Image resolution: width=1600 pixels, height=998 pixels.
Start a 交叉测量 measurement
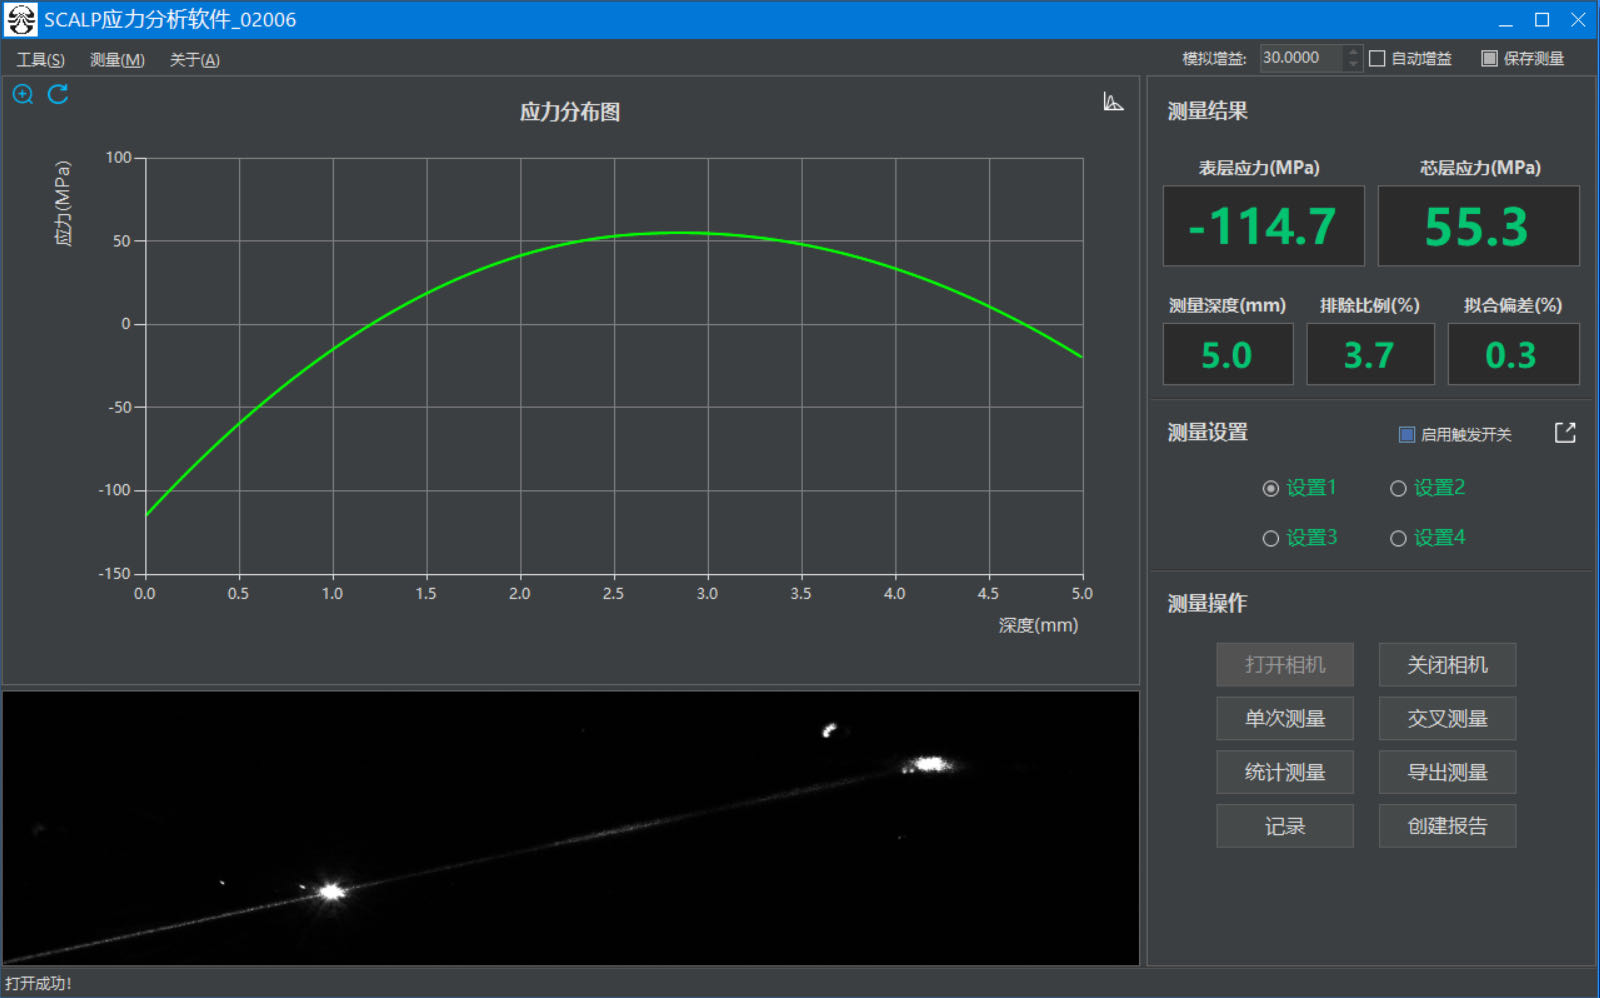[1447, 719]
